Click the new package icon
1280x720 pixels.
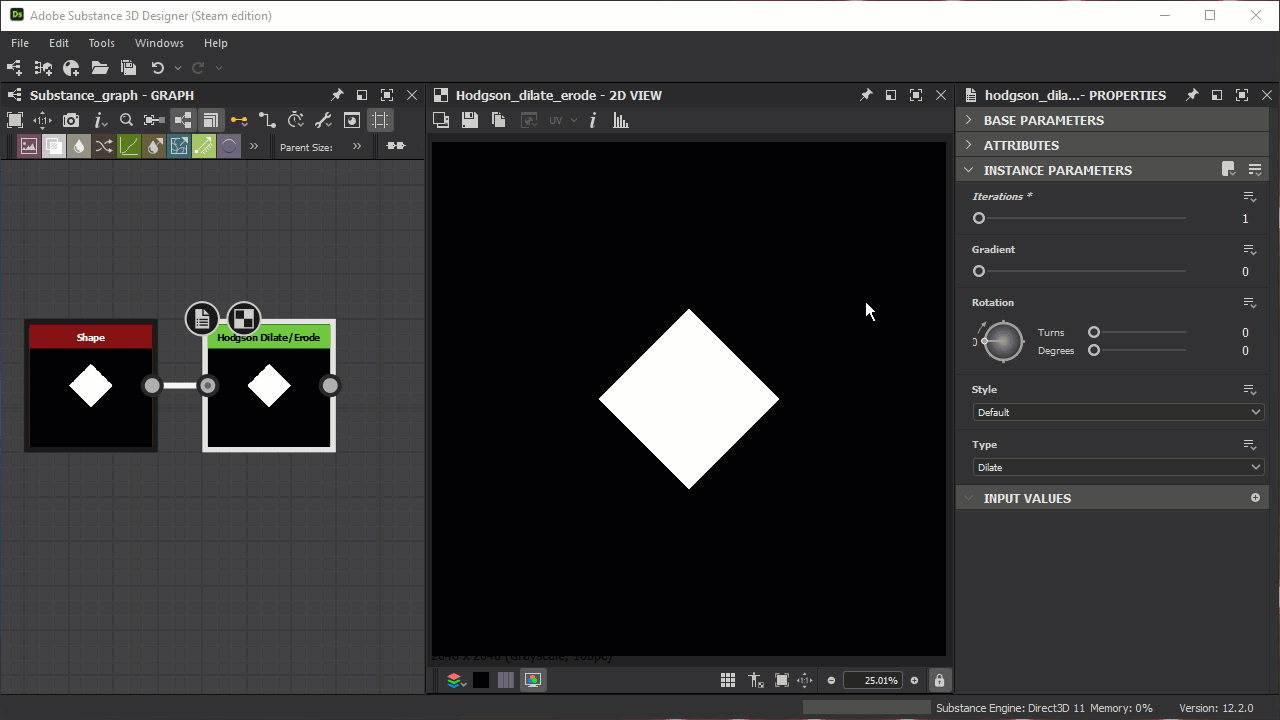click(x=71, y=68)
